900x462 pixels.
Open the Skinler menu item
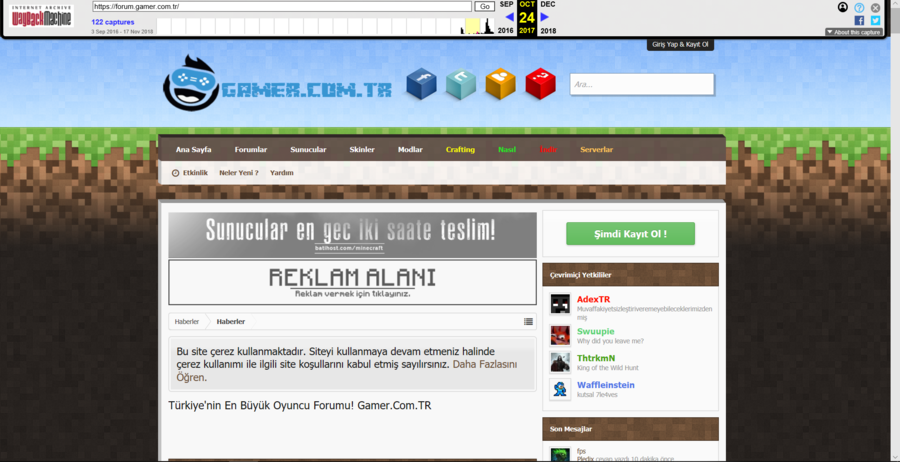click(x=362, y=149)
